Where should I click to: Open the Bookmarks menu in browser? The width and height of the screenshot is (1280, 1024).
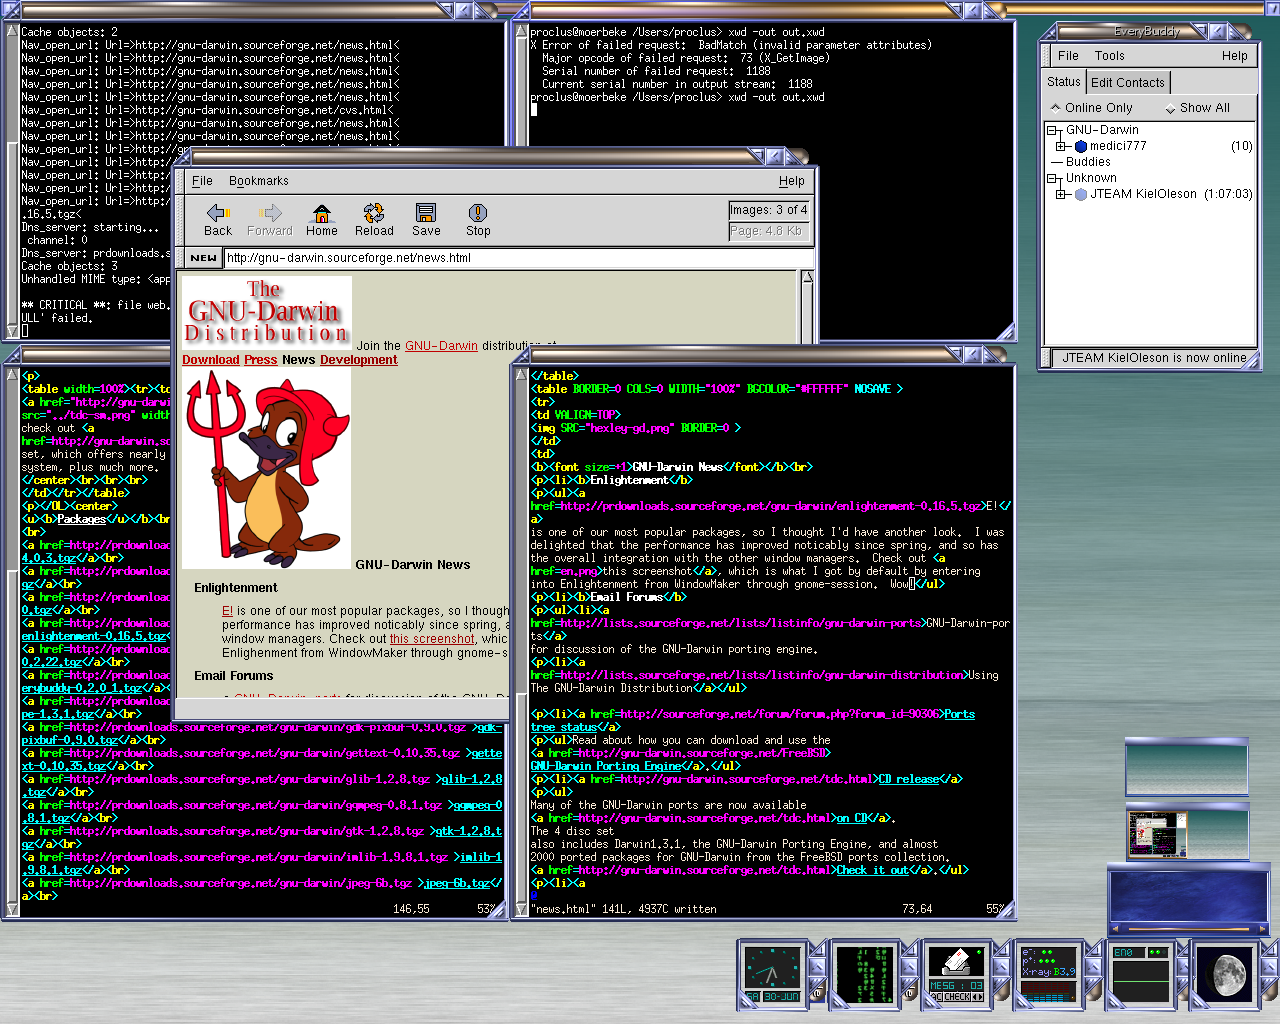(x=258, y=181)
